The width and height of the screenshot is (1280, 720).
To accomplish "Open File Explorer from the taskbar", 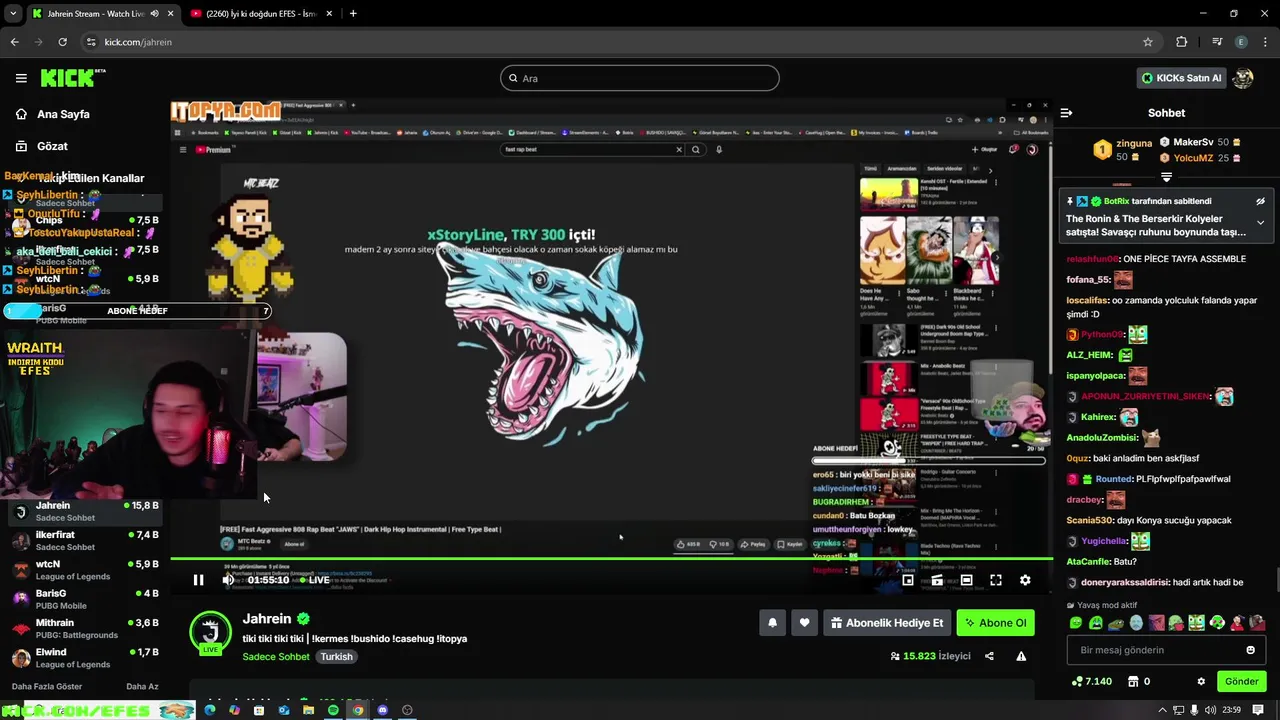I will (x=308, y=710).
